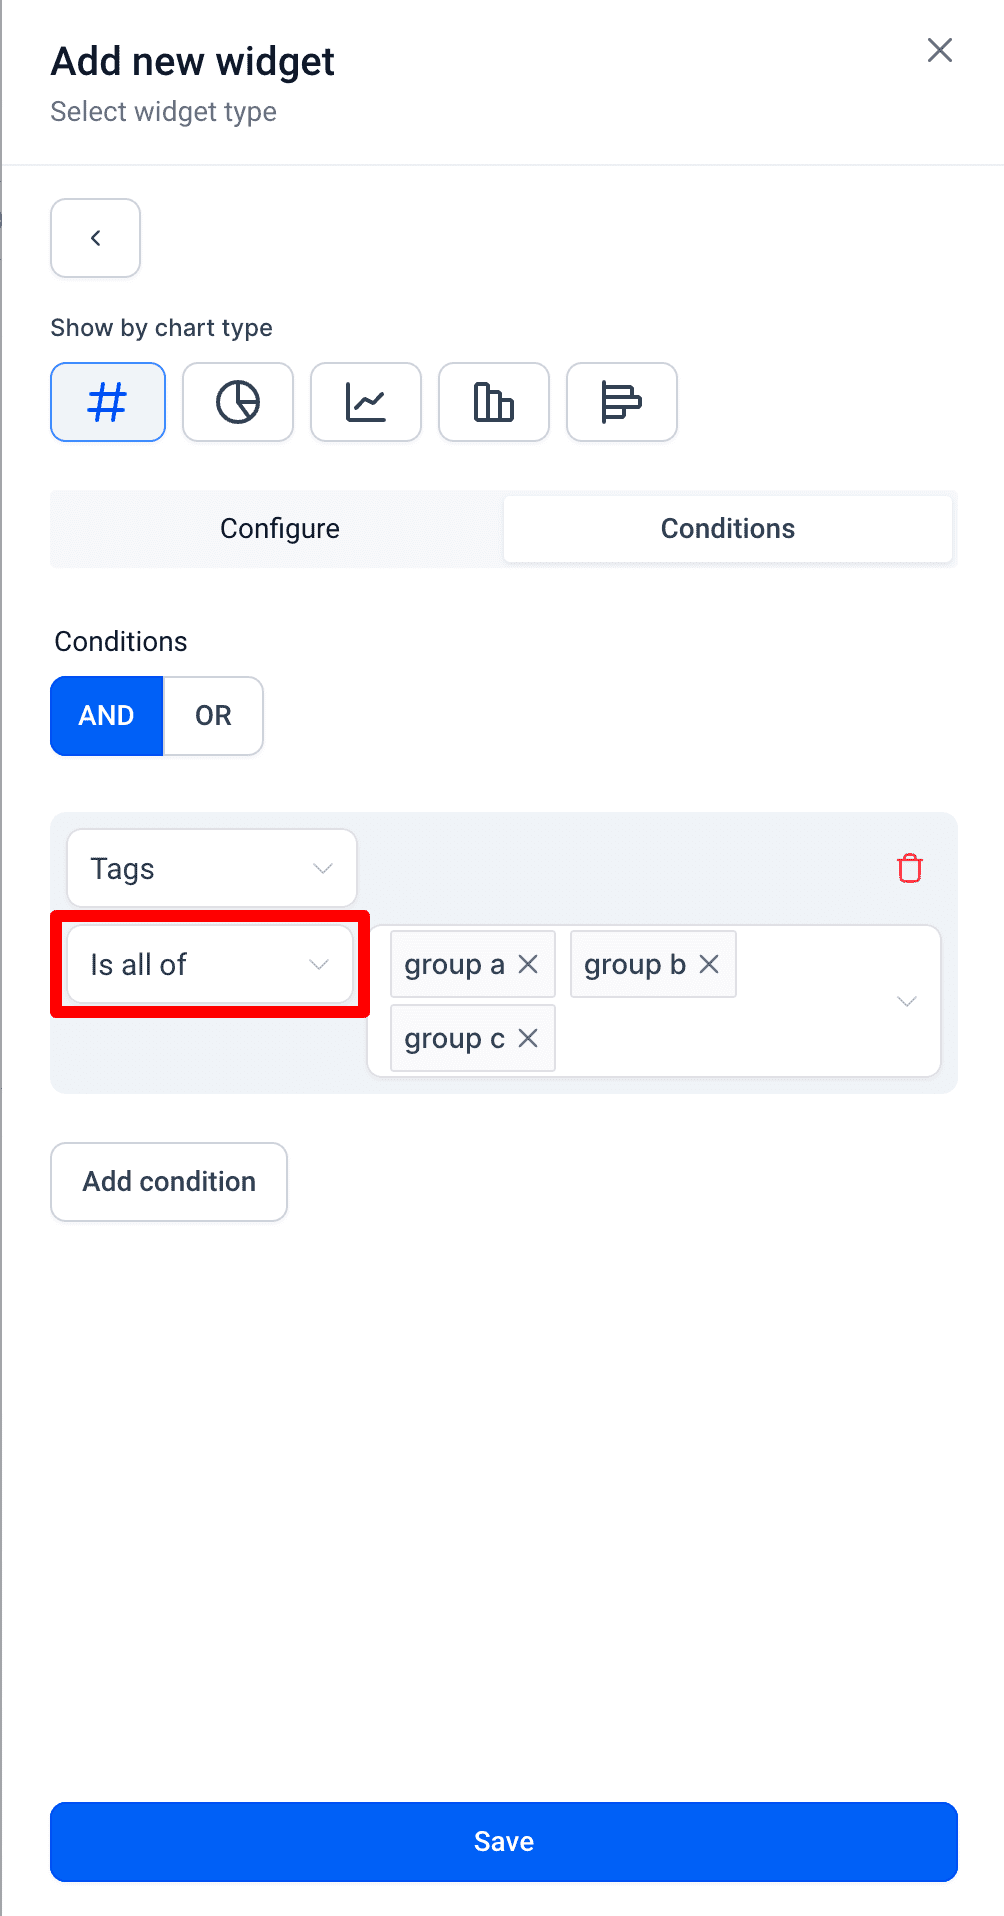Pick the vertical bar chart type icon

tap(494, 402)
